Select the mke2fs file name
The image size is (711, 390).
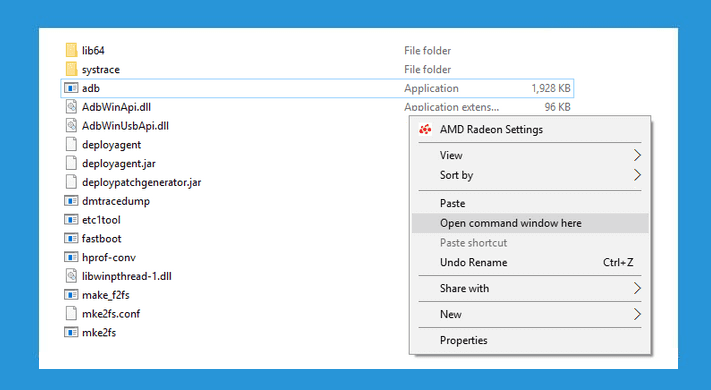click(x=99, y=333)
